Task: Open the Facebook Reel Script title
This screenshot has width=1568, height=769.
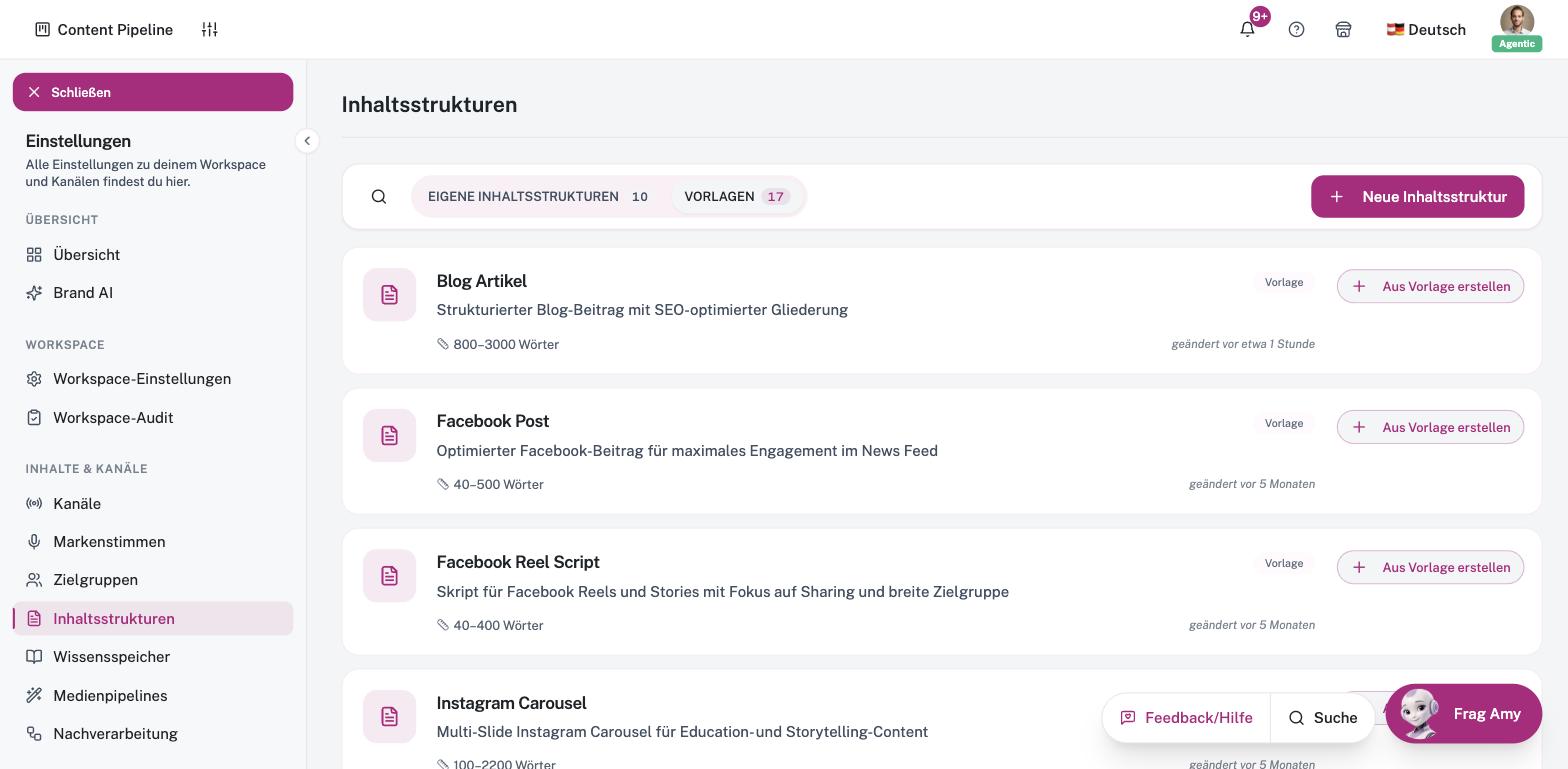Action: tap(518, 563)
